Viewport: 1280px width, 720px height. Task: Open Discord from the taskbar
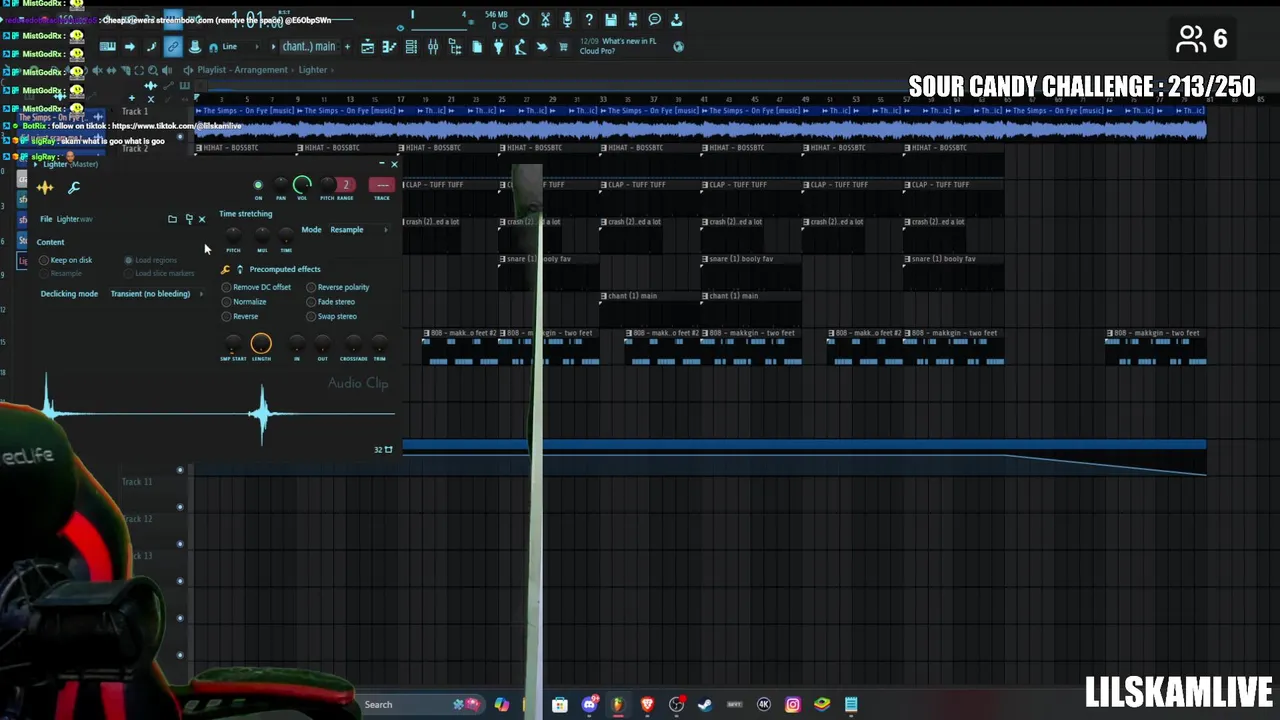589,704
